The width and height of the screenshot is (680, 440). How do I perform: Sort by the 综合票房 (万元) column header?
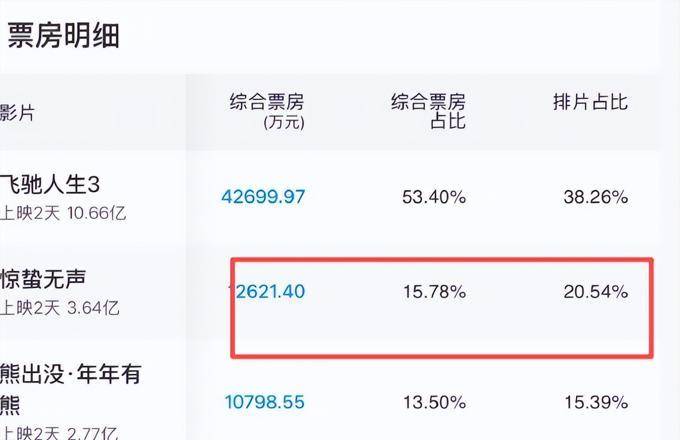(x=267, y=111)
